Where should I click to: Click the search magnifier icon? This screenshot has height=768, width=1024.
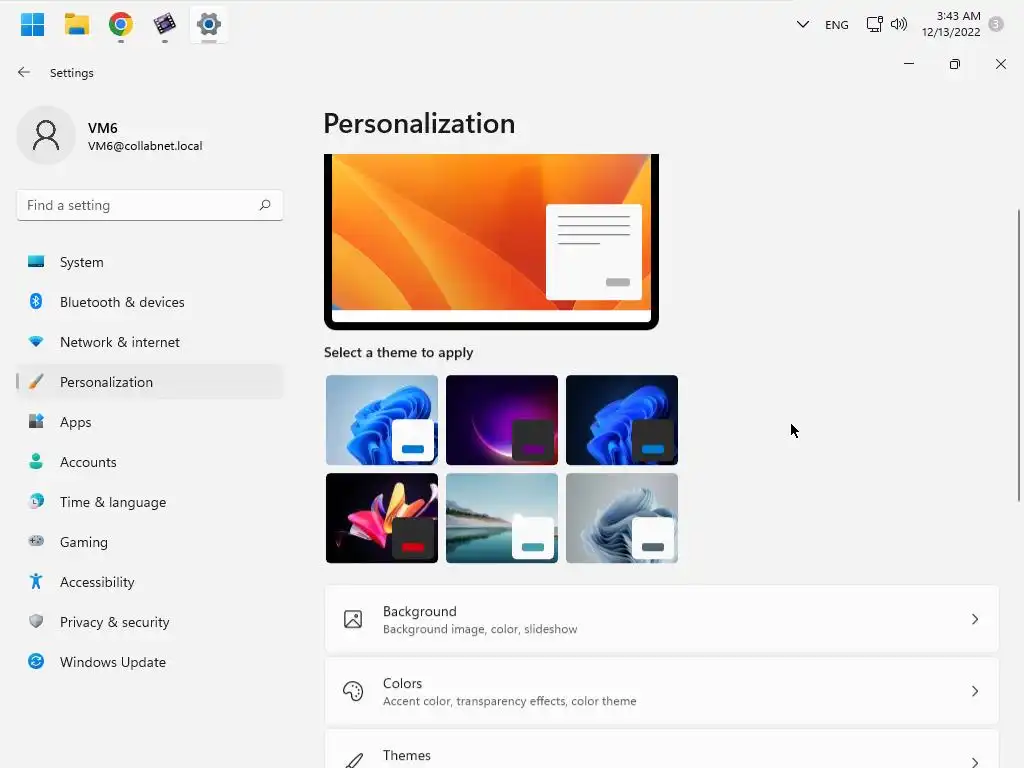coord(264,205)
